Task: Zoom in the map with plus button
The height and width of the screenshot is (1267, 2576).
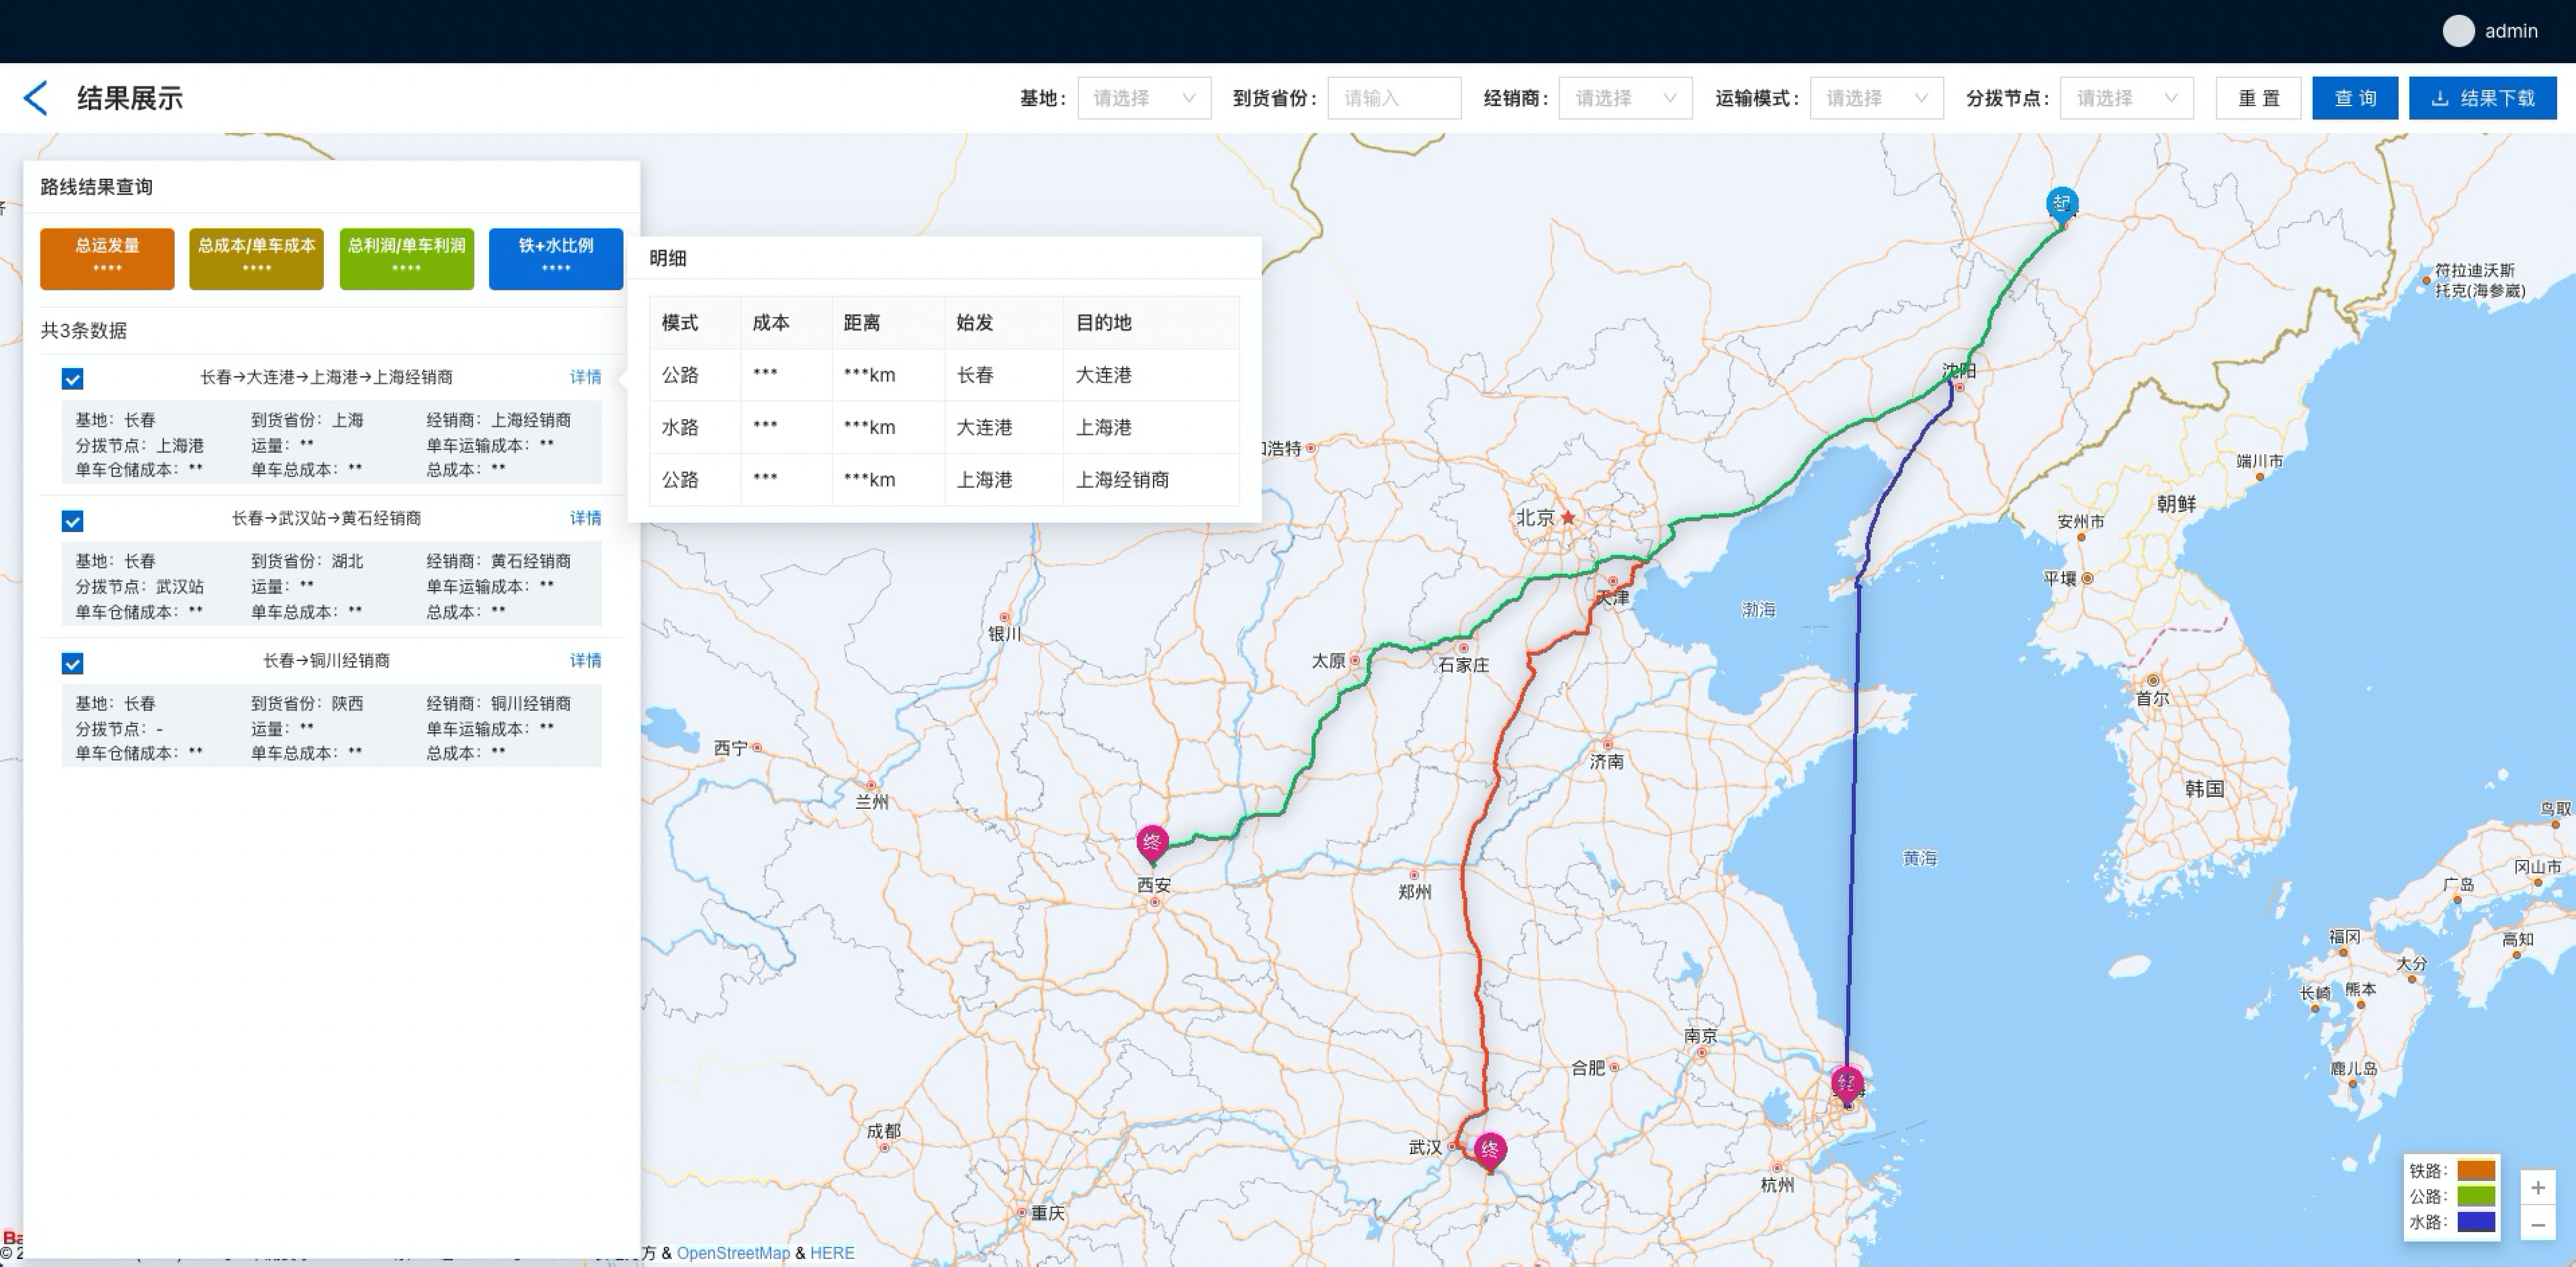Action: click(2538, 1188)
